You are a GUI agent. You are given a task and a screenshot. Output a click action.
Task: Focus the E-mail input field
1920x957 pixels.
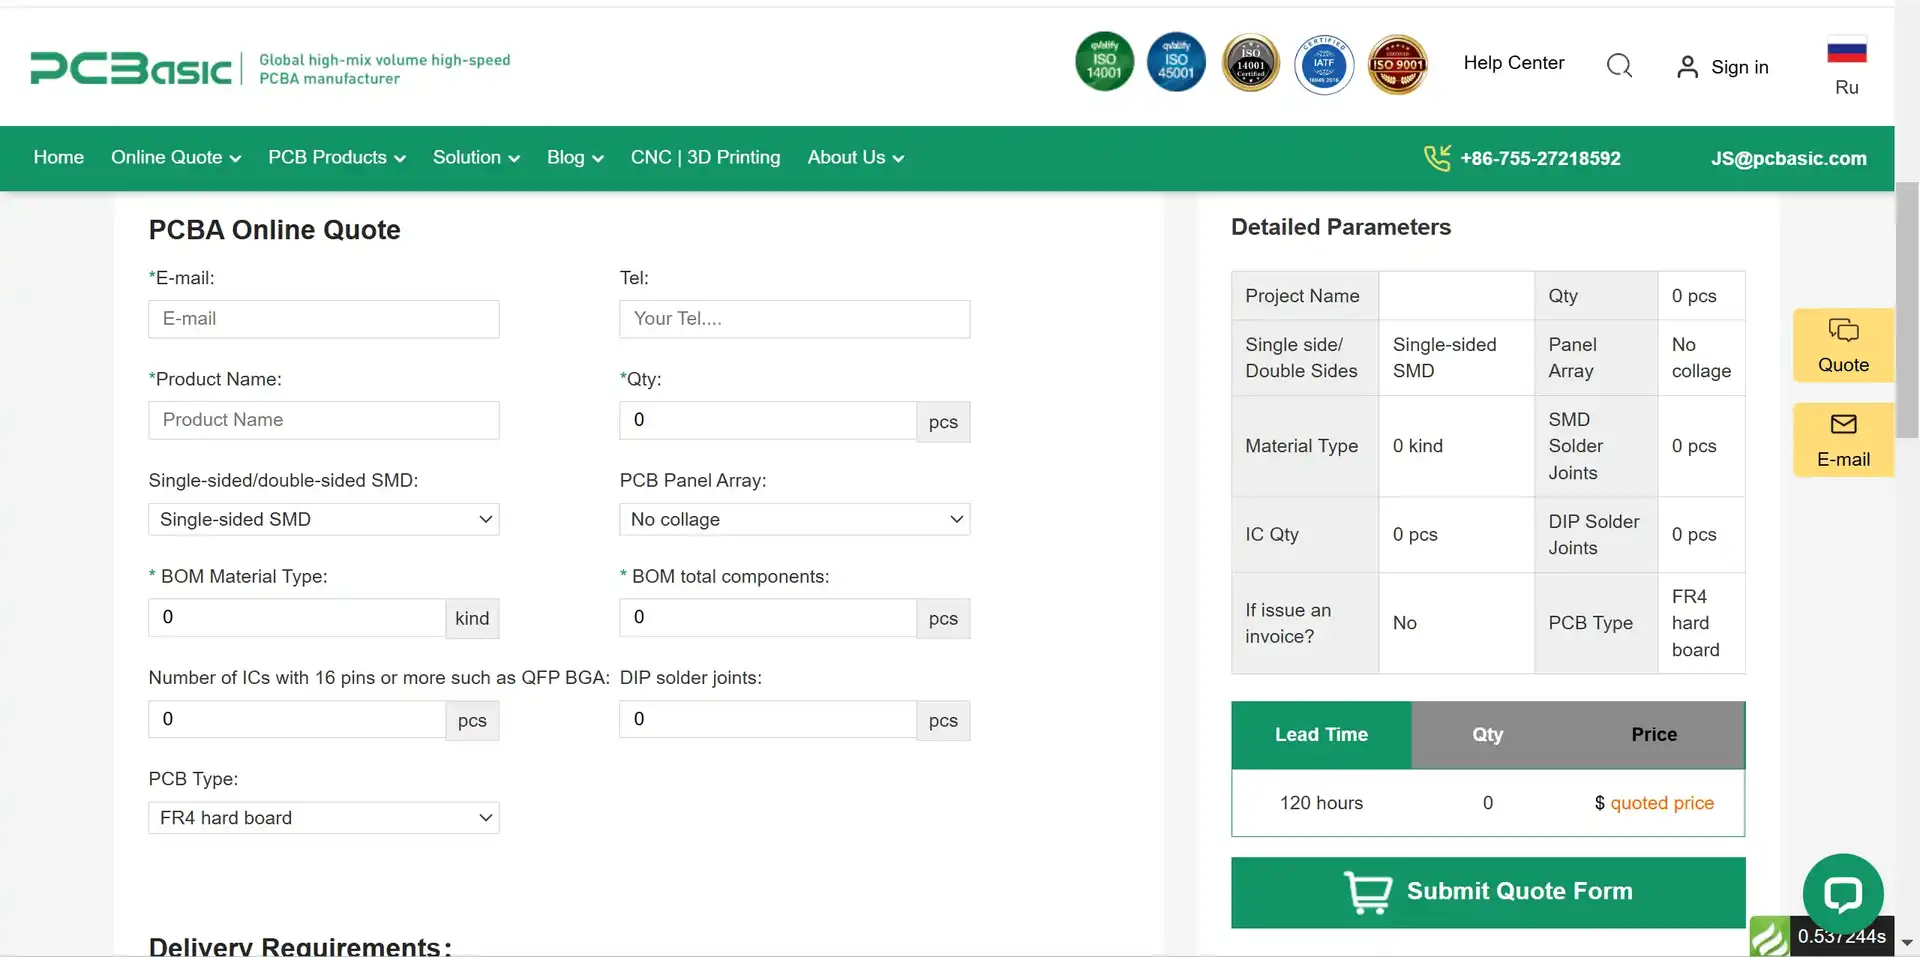[323, 319]
